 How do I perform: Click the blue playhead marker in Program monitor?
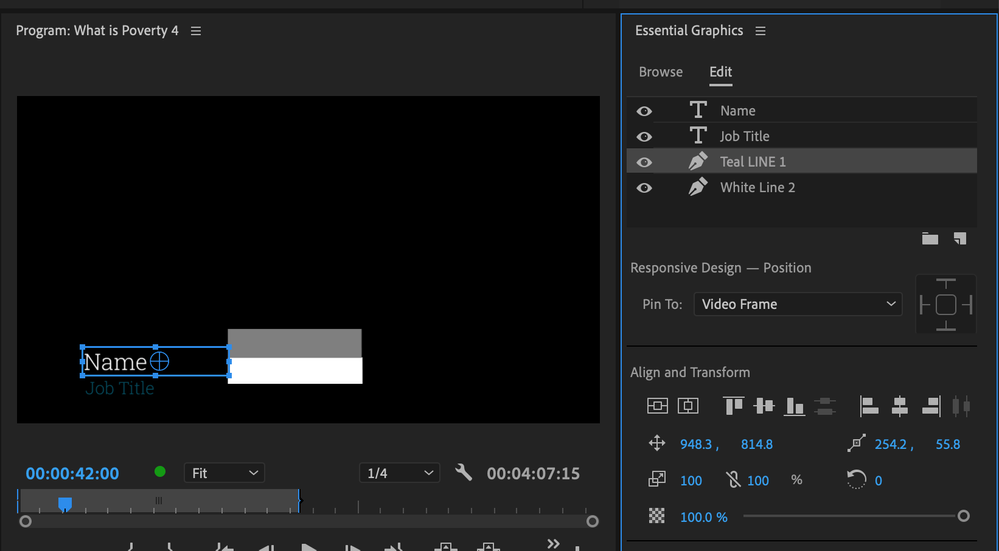click(x=65, y=504)
